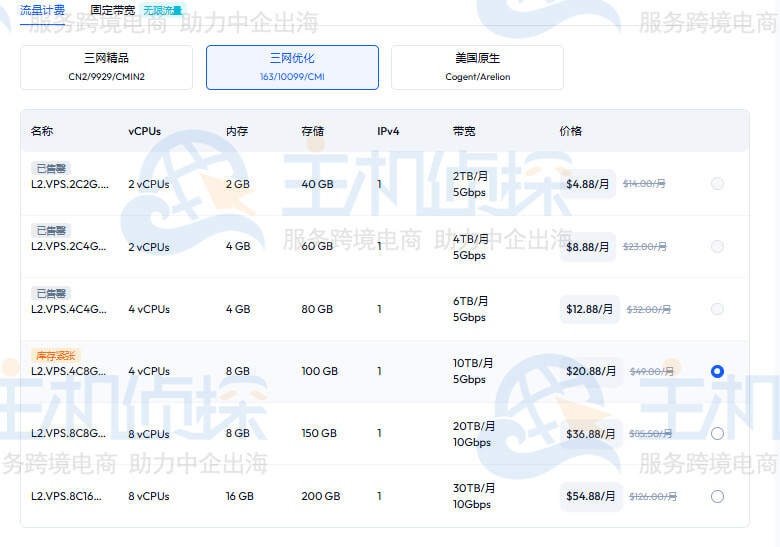Click the $8.88/月 price tag
The width and height of the screenshot is (780, 547).
(587, 247)
